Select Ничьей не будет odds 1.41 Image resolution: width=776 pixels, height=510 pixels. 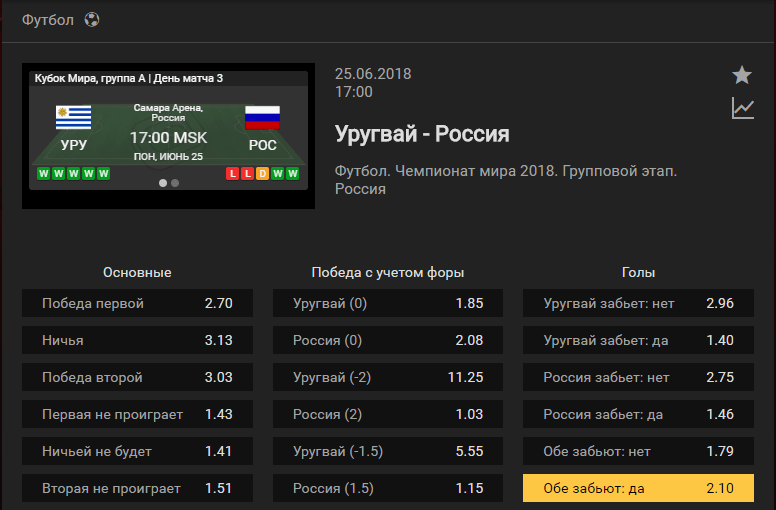[138, 451]
